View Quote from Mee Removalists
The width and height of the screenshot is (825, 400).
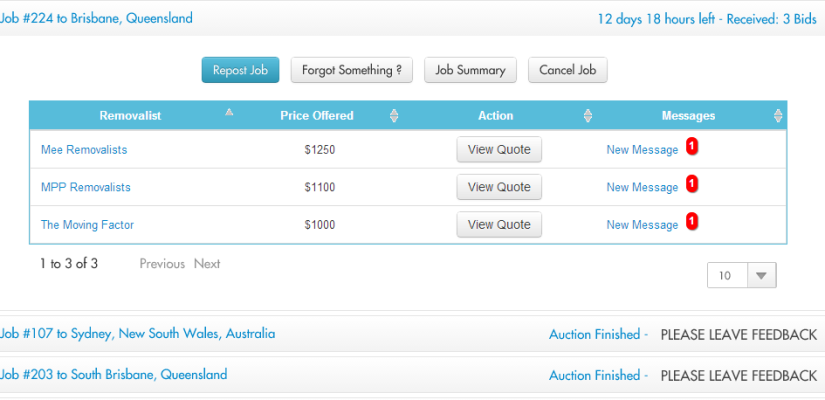click(499, 149)
